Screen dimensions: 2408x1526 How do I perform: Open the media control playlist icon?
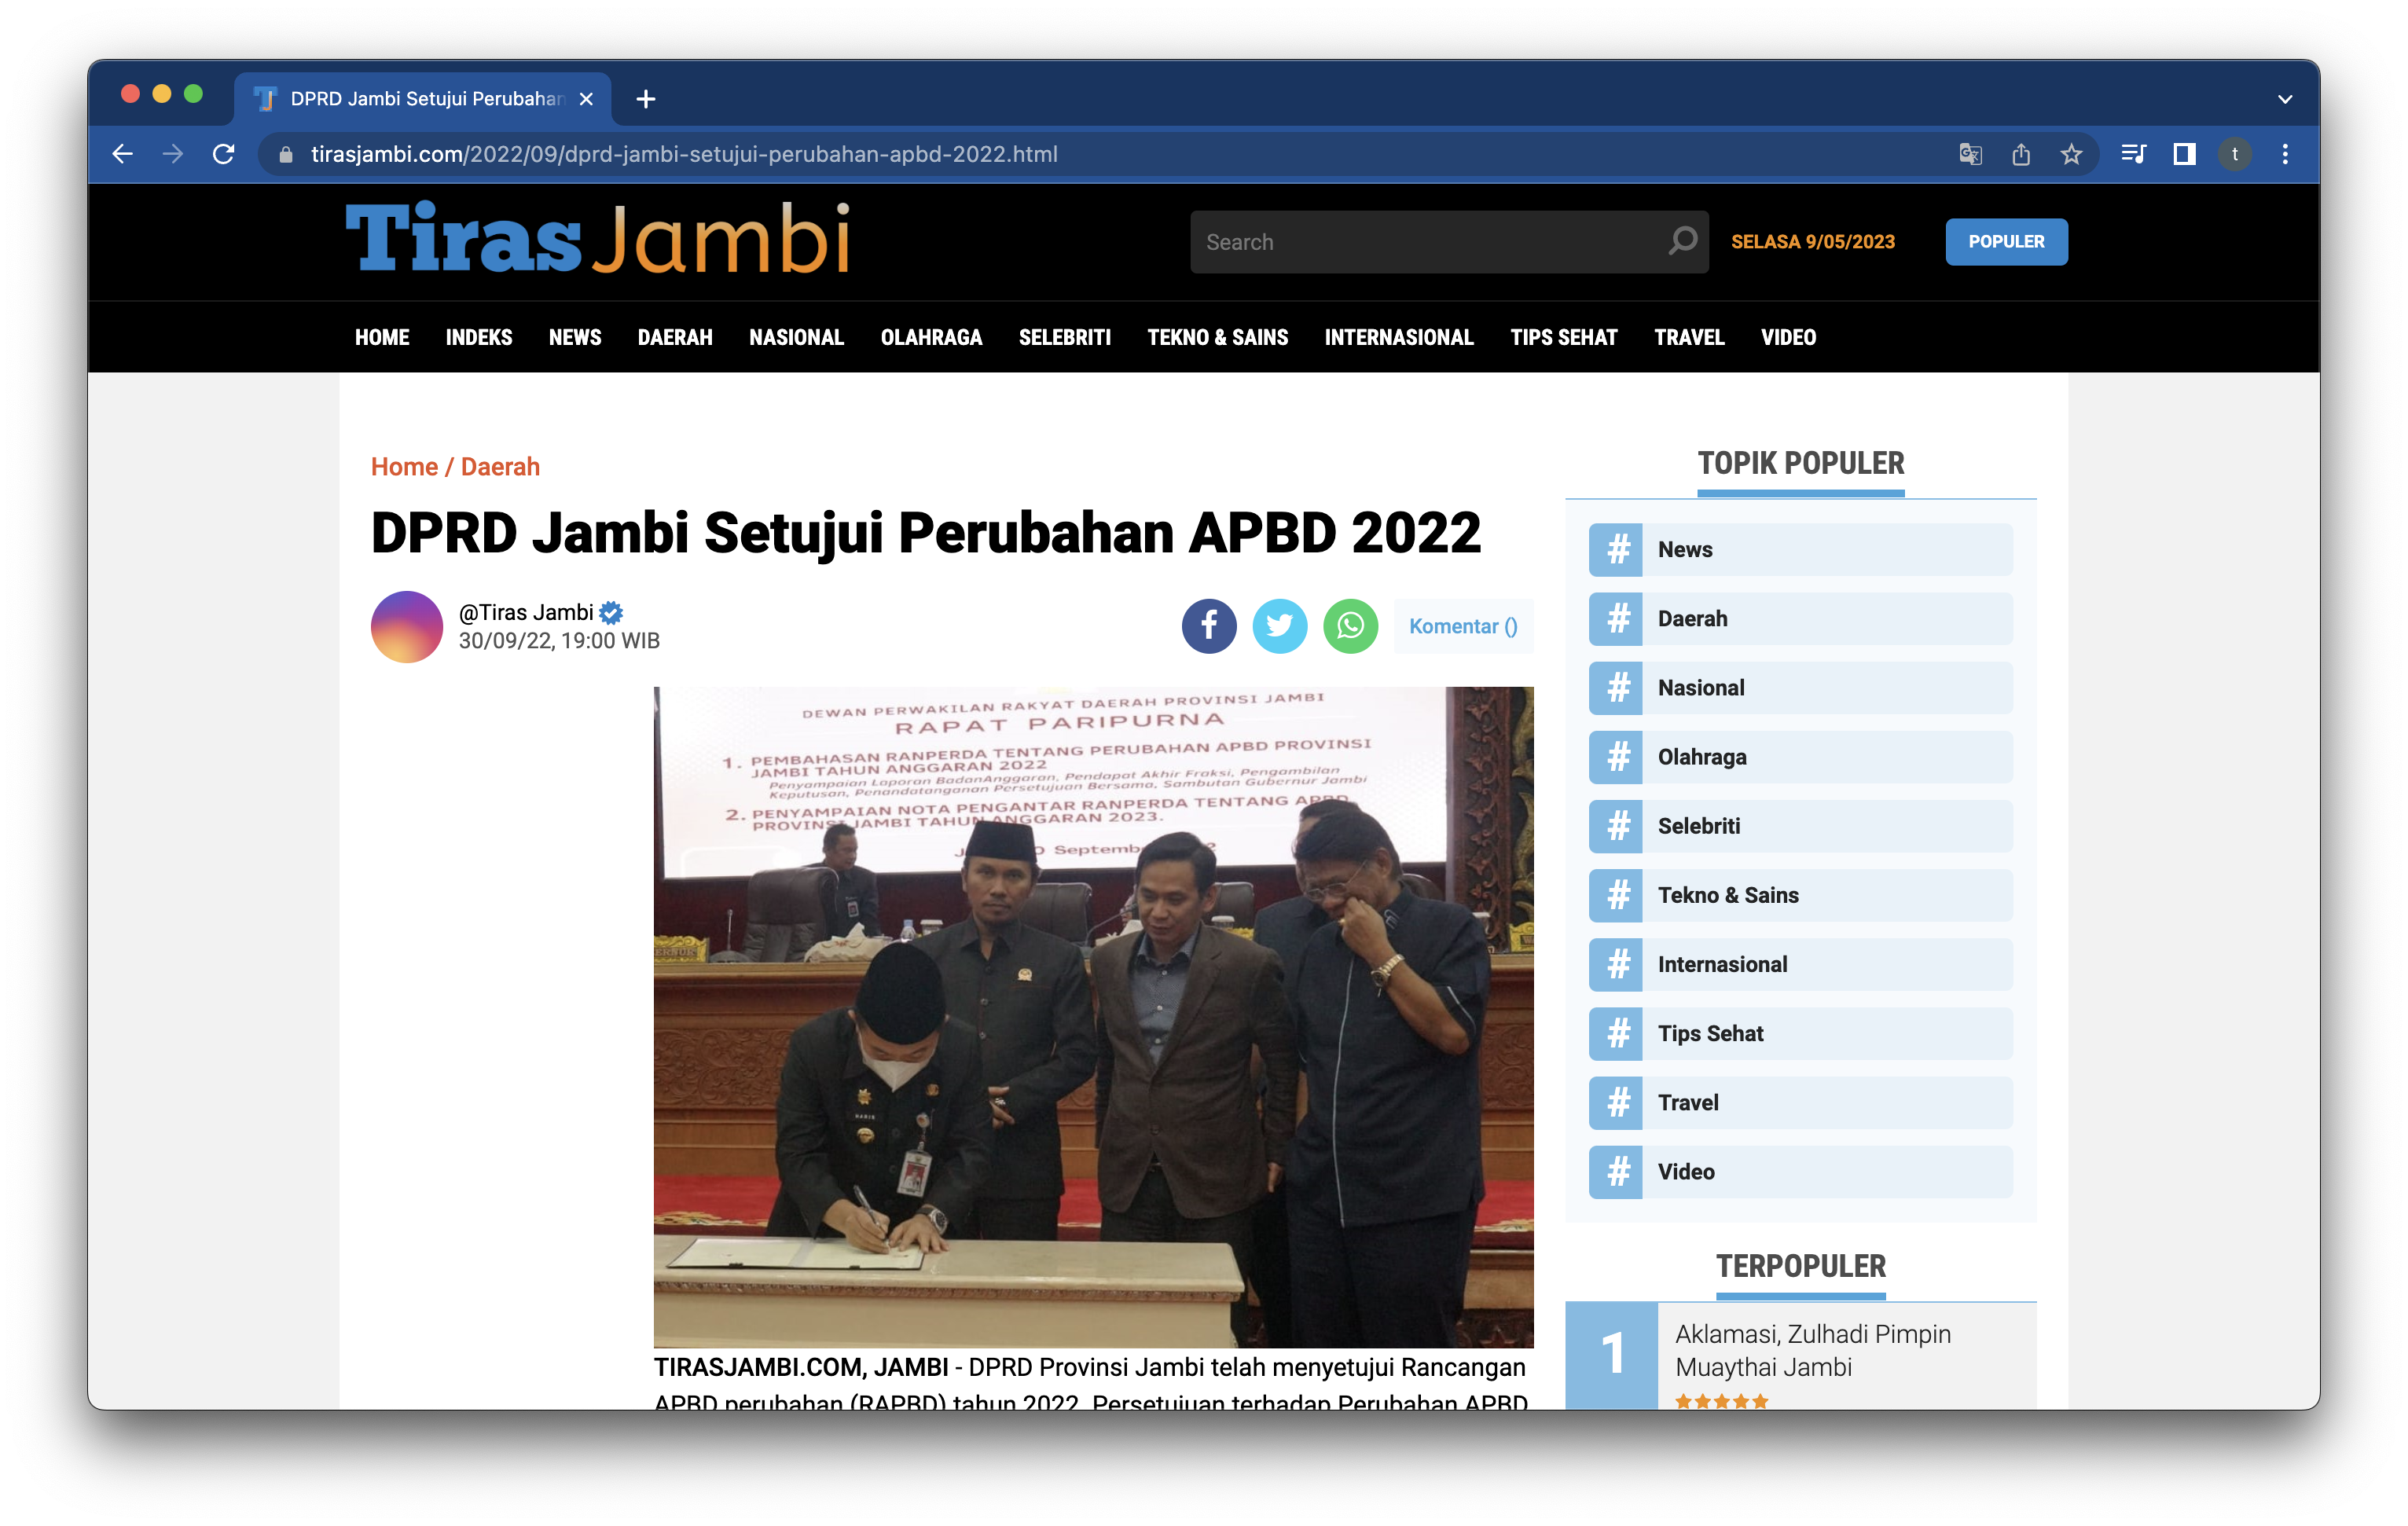[2133, 154]
